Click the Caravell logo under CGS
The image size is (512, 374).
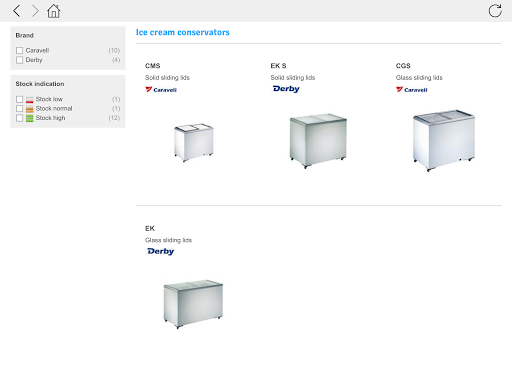pyautogui.click(x=412, y=90)
